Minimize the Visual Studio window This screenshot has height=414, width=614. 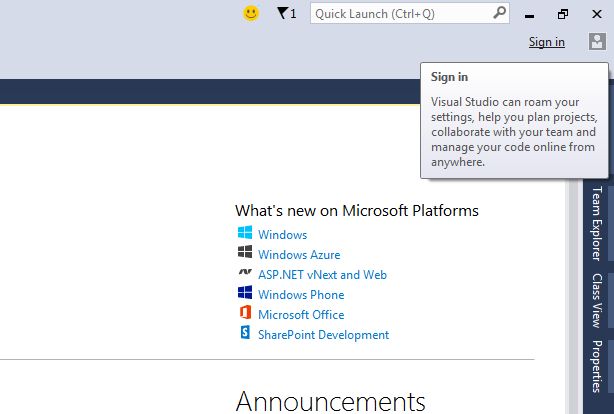[529, 14]
